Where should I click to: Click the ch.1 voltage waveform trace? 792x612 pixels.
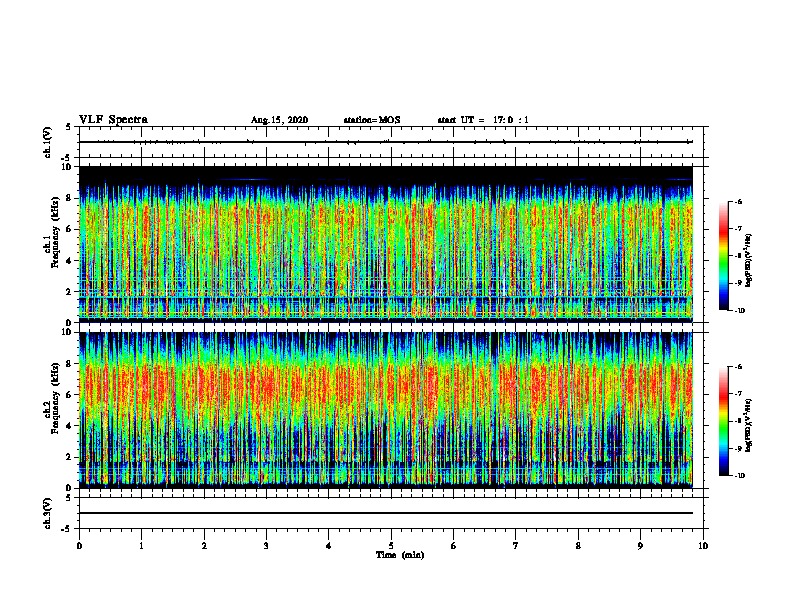[x=386, y=142]
